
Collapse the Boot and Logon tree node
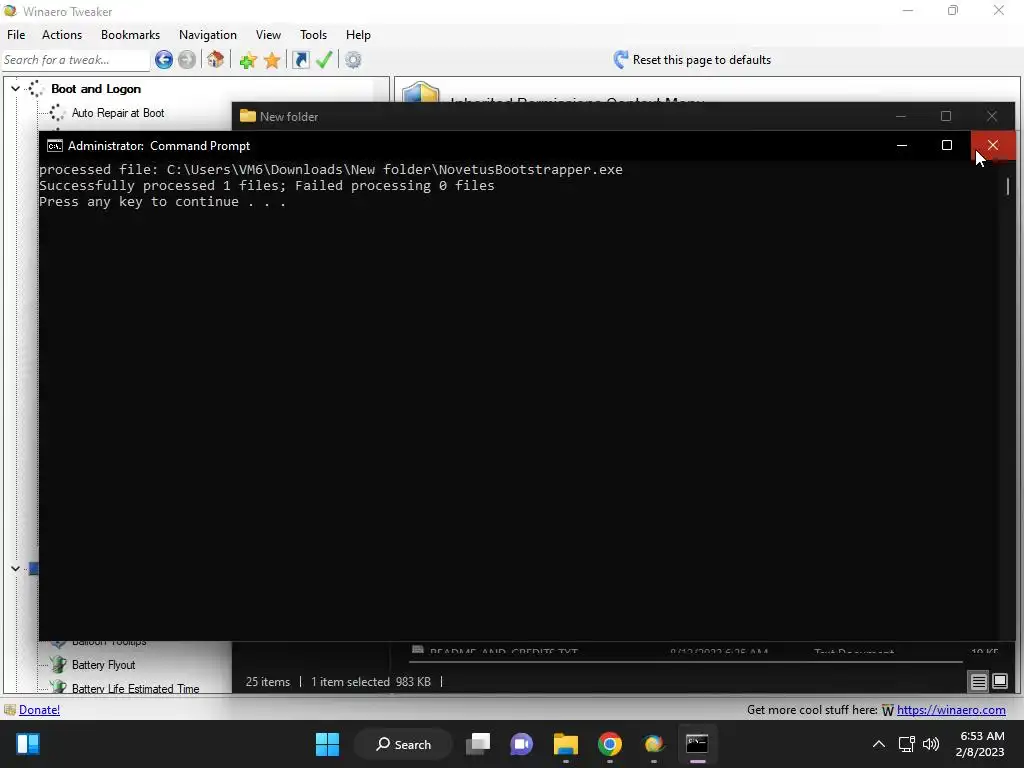pos(15,89)
